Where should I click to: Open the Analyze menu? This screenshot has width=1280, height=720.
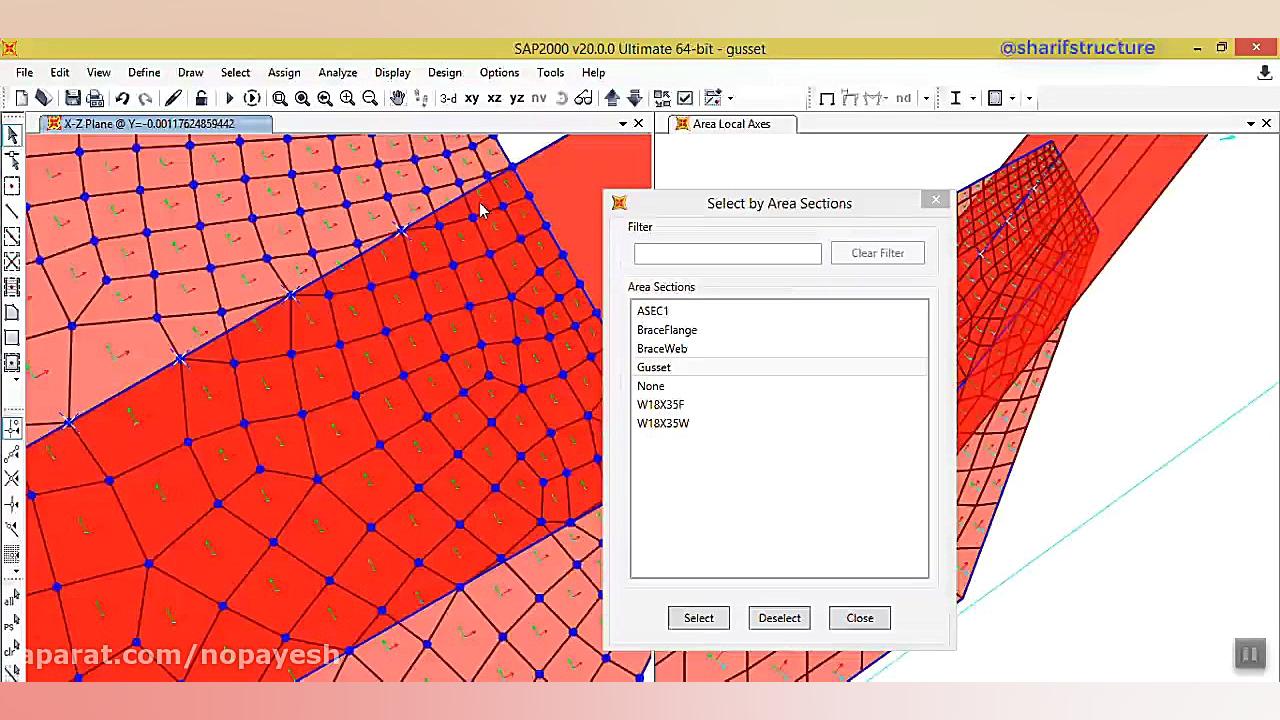point(337,73)
